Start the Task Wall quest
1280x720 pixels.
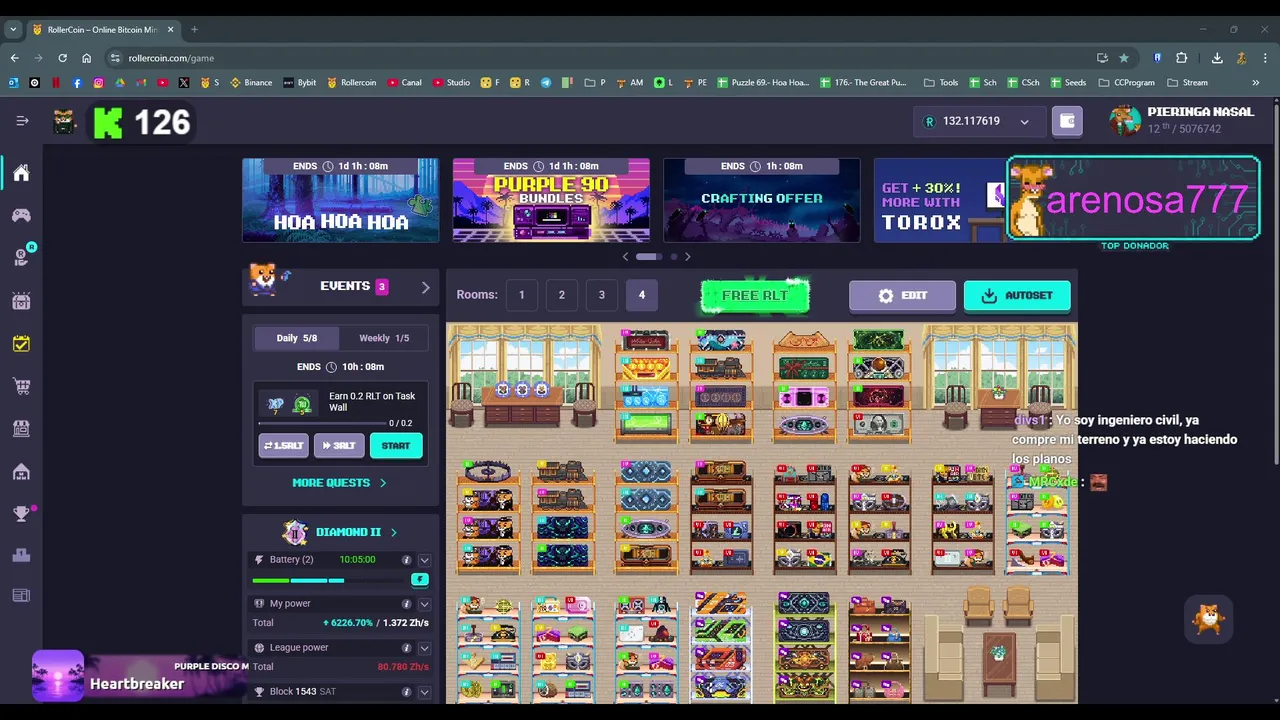396,445
